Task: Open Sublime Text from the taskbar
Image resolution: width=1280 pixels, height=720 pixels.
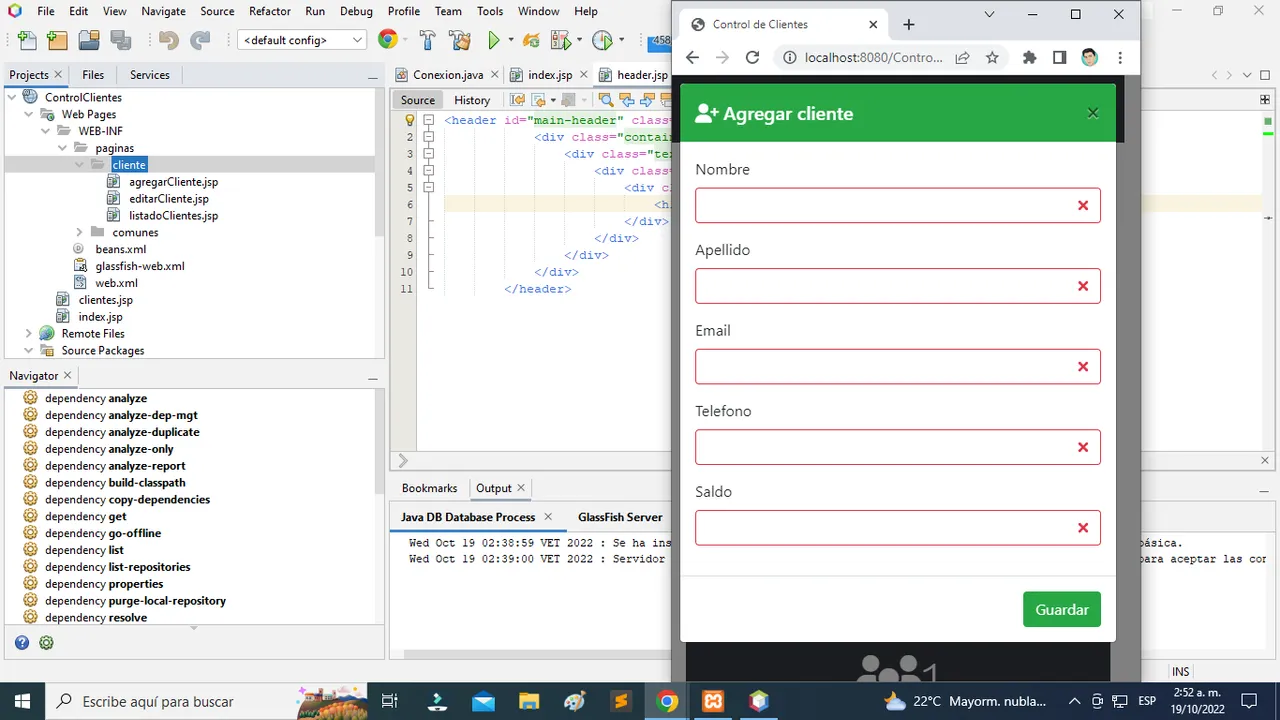Action: point(621,701)
